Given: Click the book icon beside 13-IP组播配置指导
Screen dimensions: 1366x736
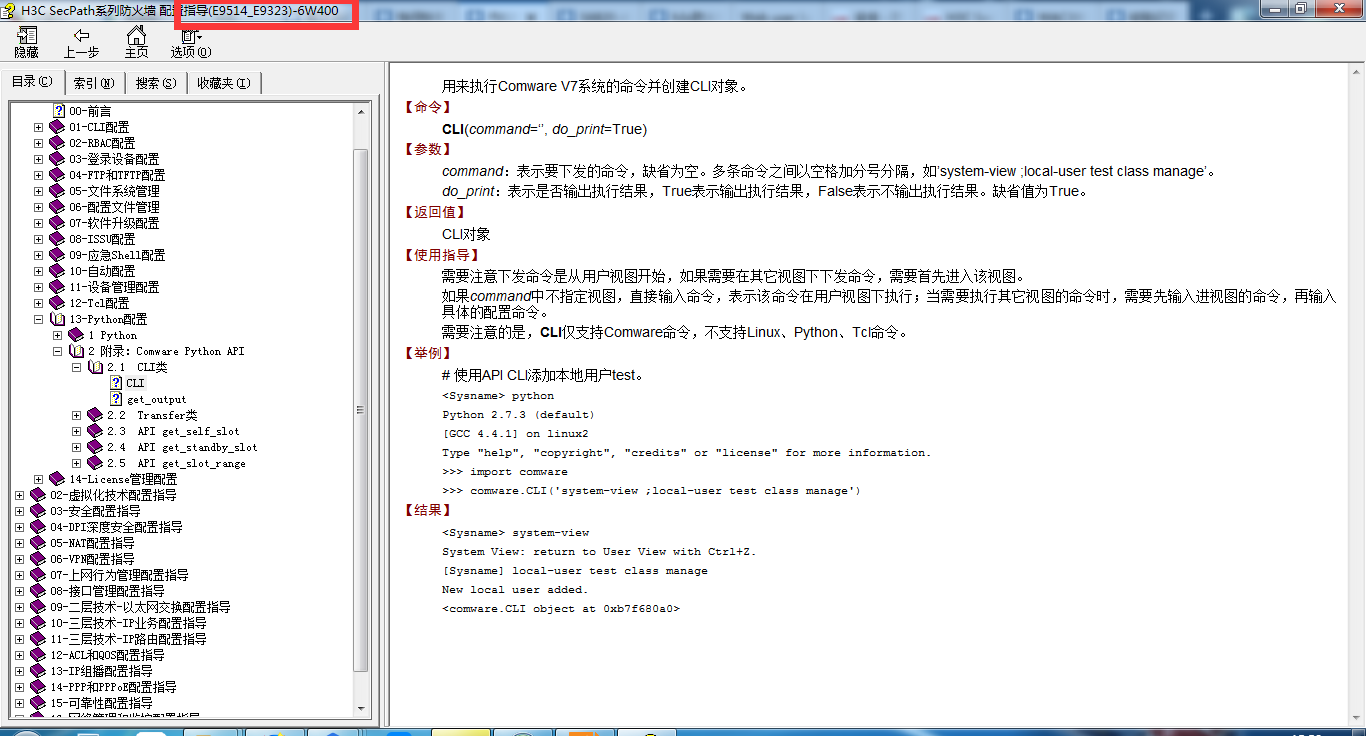Looking at the screenshot, I should point(38,671).
